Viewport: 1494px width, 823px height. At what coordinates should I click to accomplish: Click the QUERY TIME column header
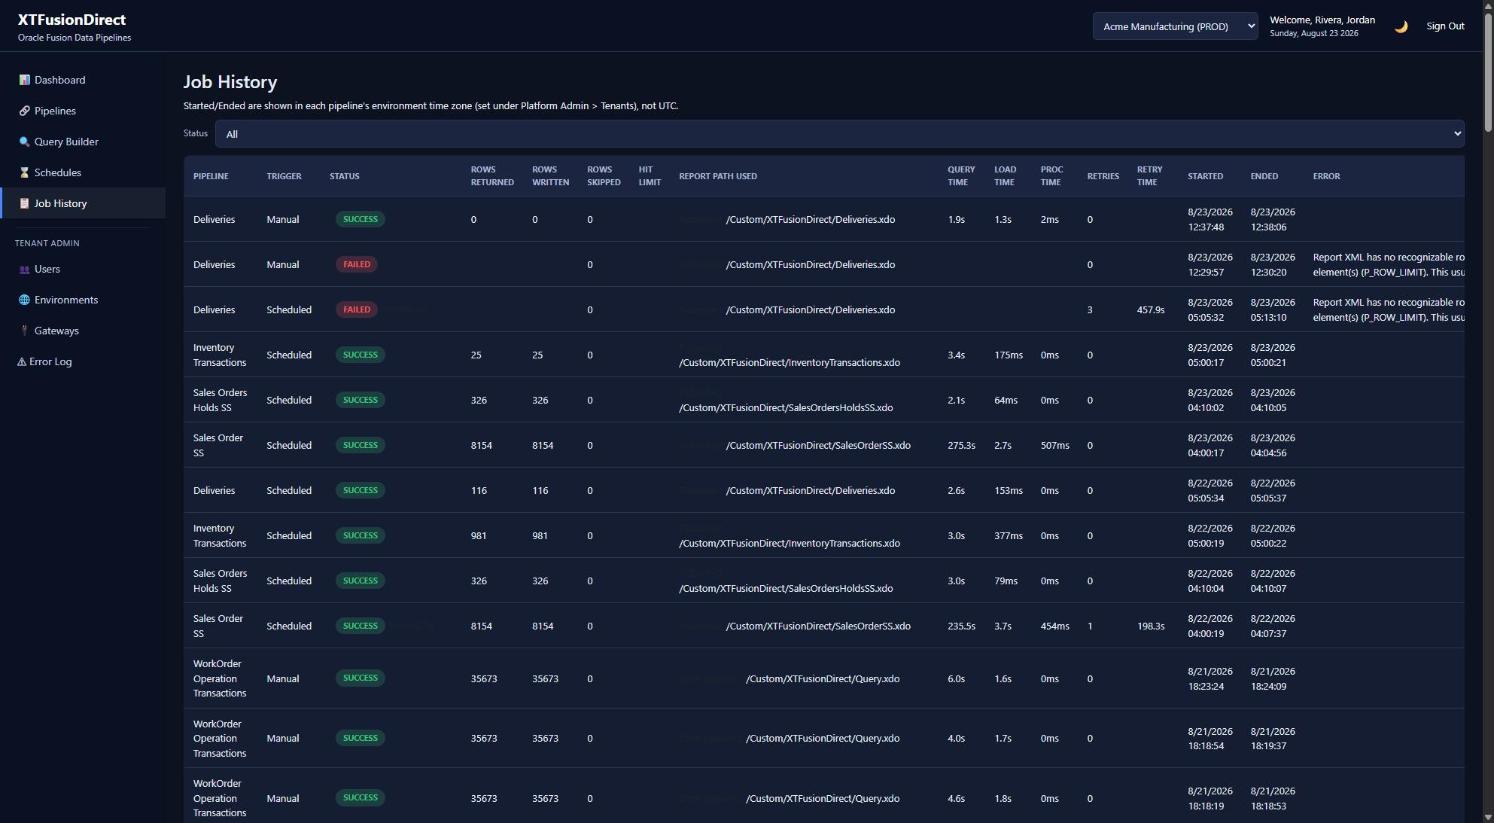pyautogui.click(x=961, y=176)
